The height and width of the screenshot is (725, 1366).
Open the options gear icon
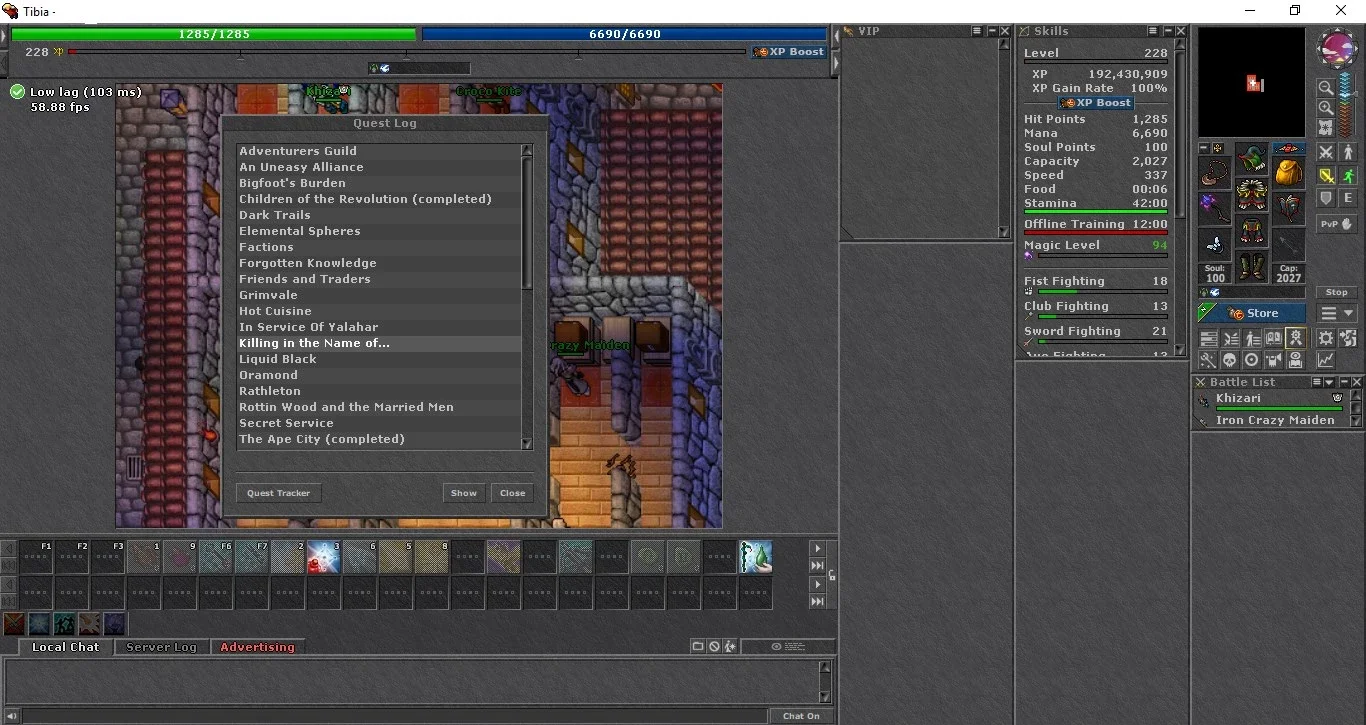(x=1326, y=338)
